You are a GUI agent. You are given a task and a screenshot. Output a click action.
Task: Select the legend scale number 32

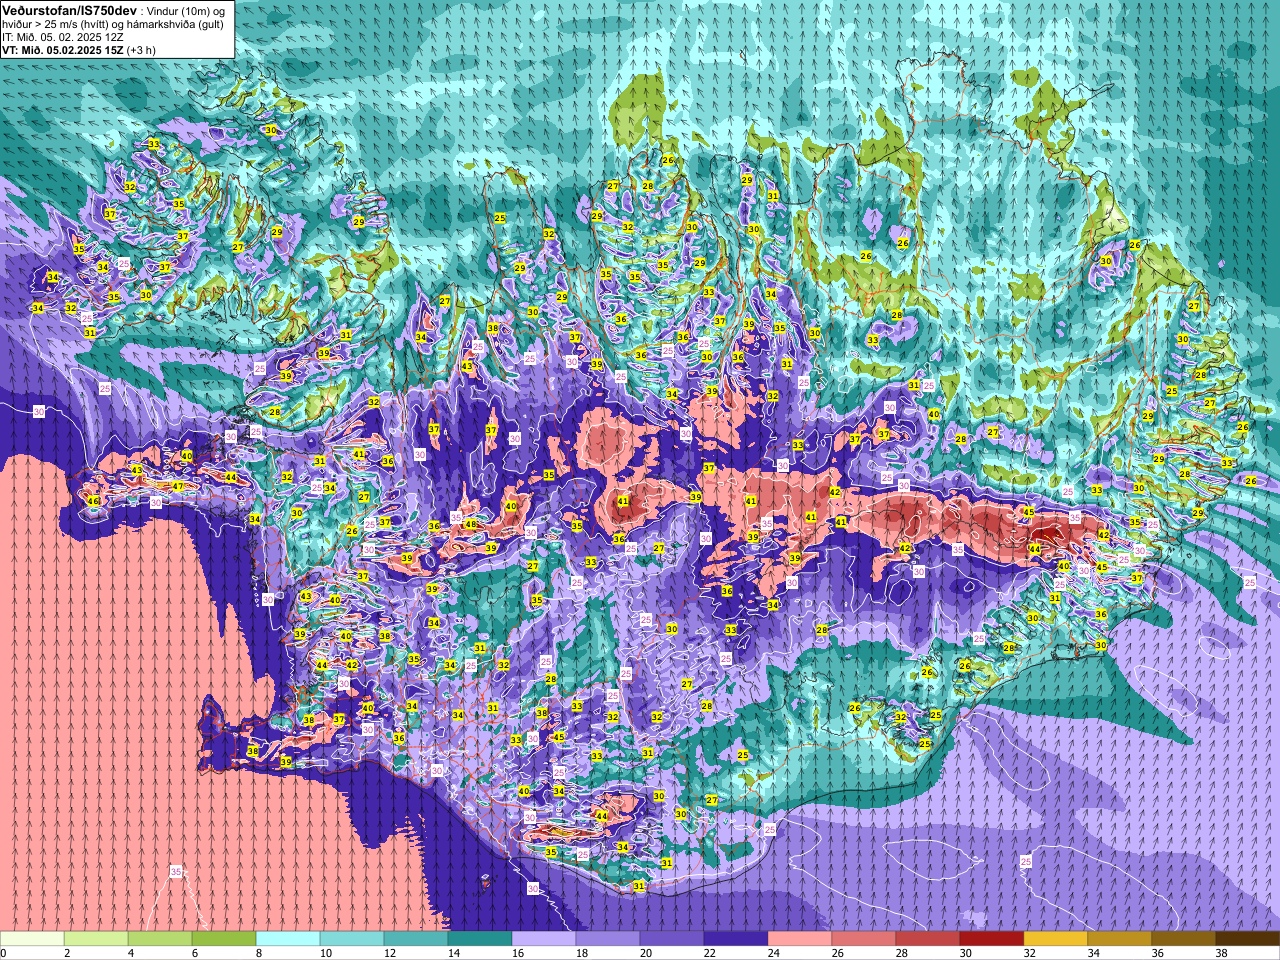(x=1029, y=953)
